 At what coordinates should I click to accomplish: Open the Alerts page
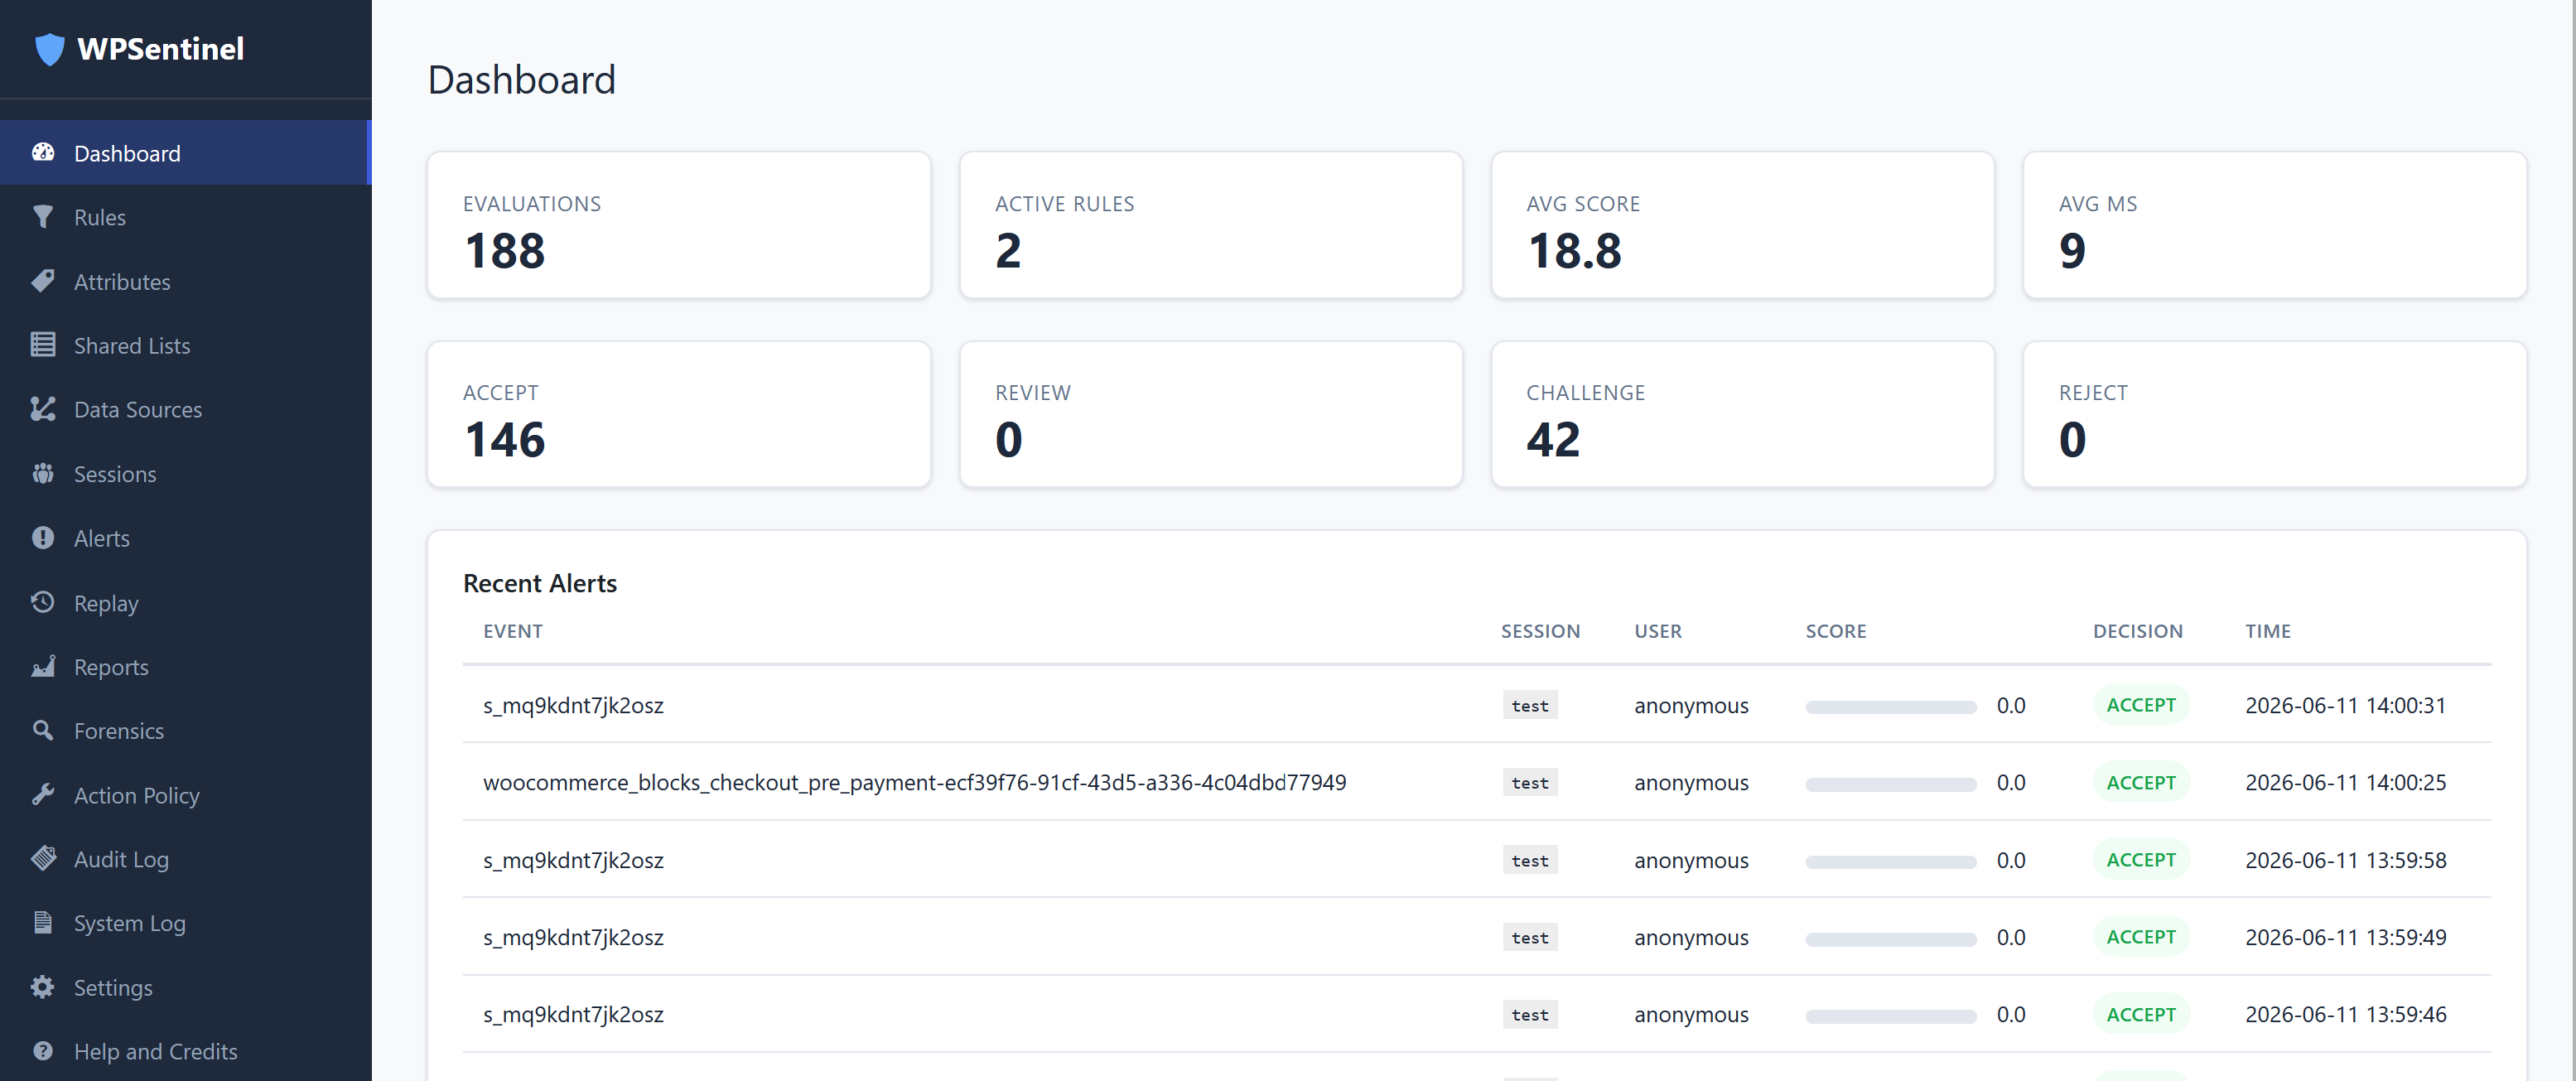[x=185, y=538]
